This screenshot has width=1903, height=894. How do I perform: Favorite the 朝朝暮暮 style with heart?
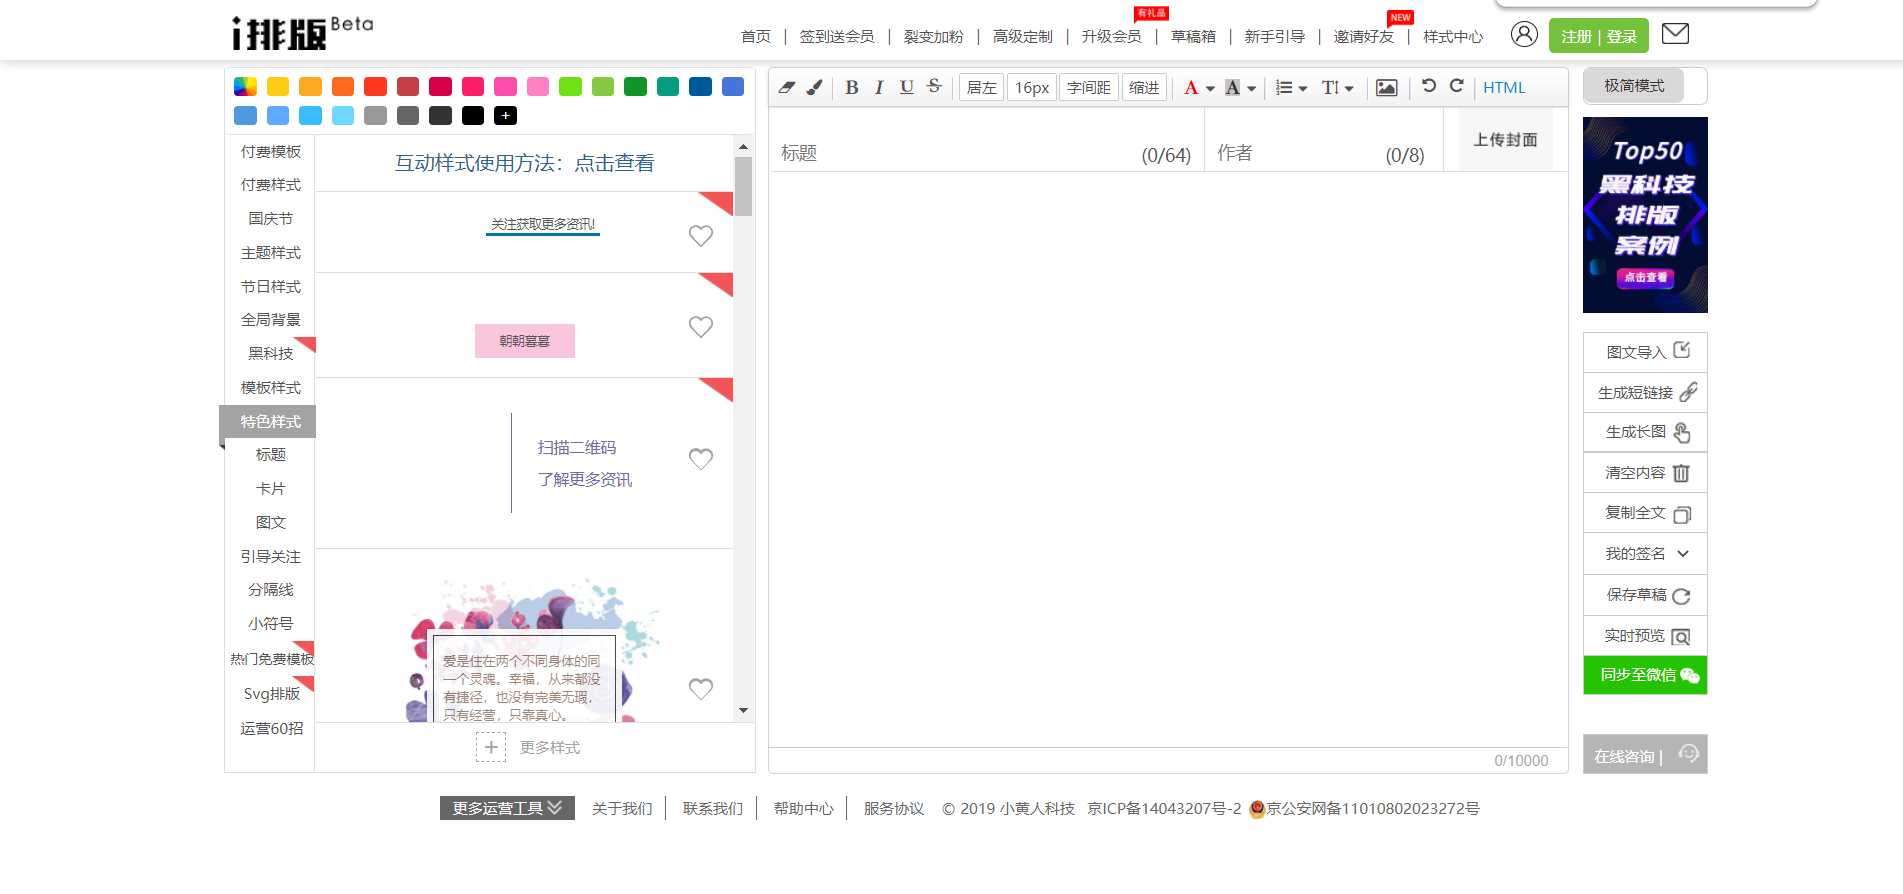(x=701, y=327)
